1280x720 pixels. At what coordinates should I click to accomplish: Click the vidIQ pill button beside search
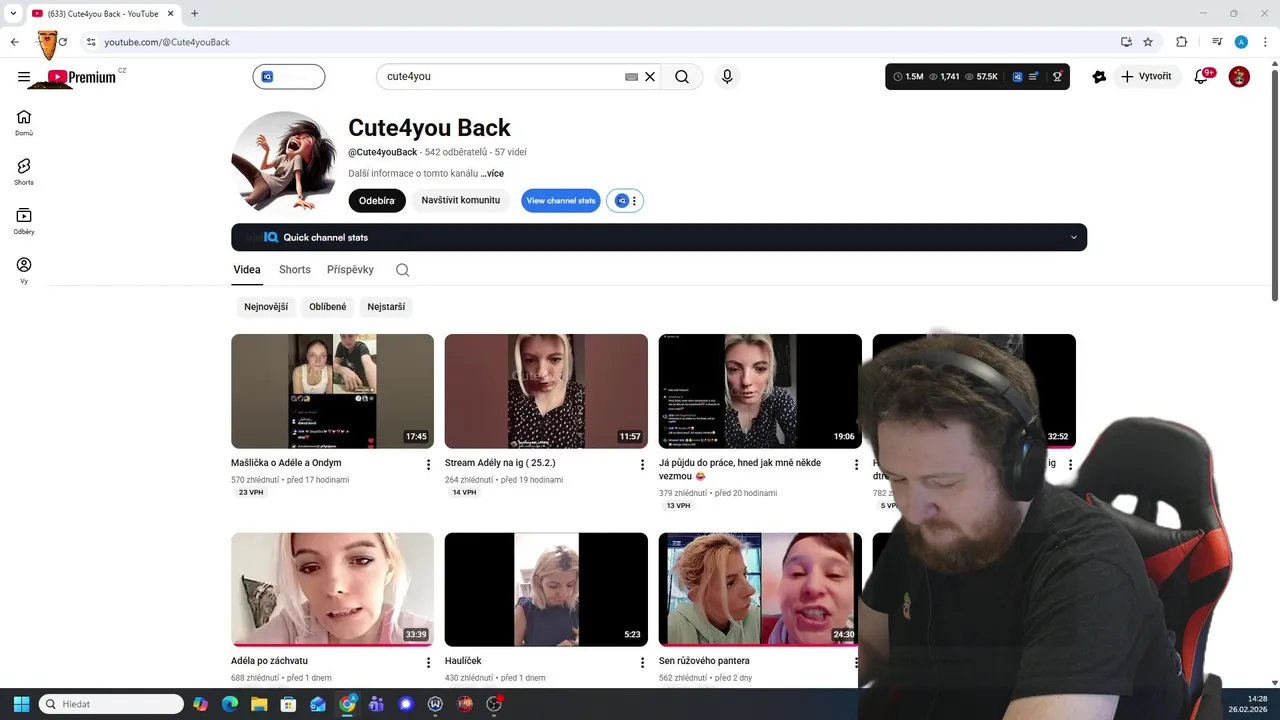pos(289,76)
